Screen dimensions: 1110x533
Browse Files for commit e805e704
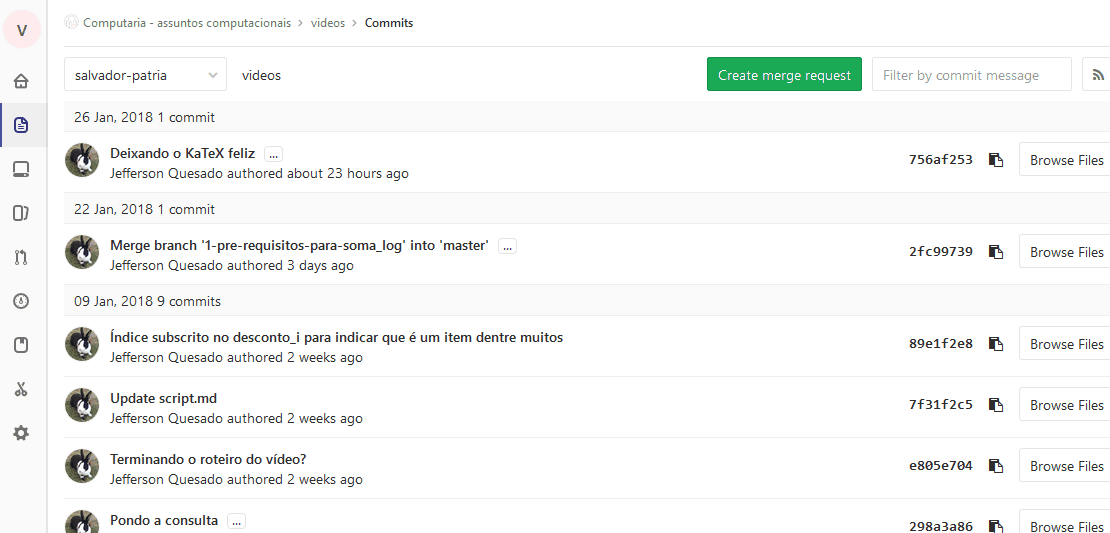click(x=1065, y=465)
